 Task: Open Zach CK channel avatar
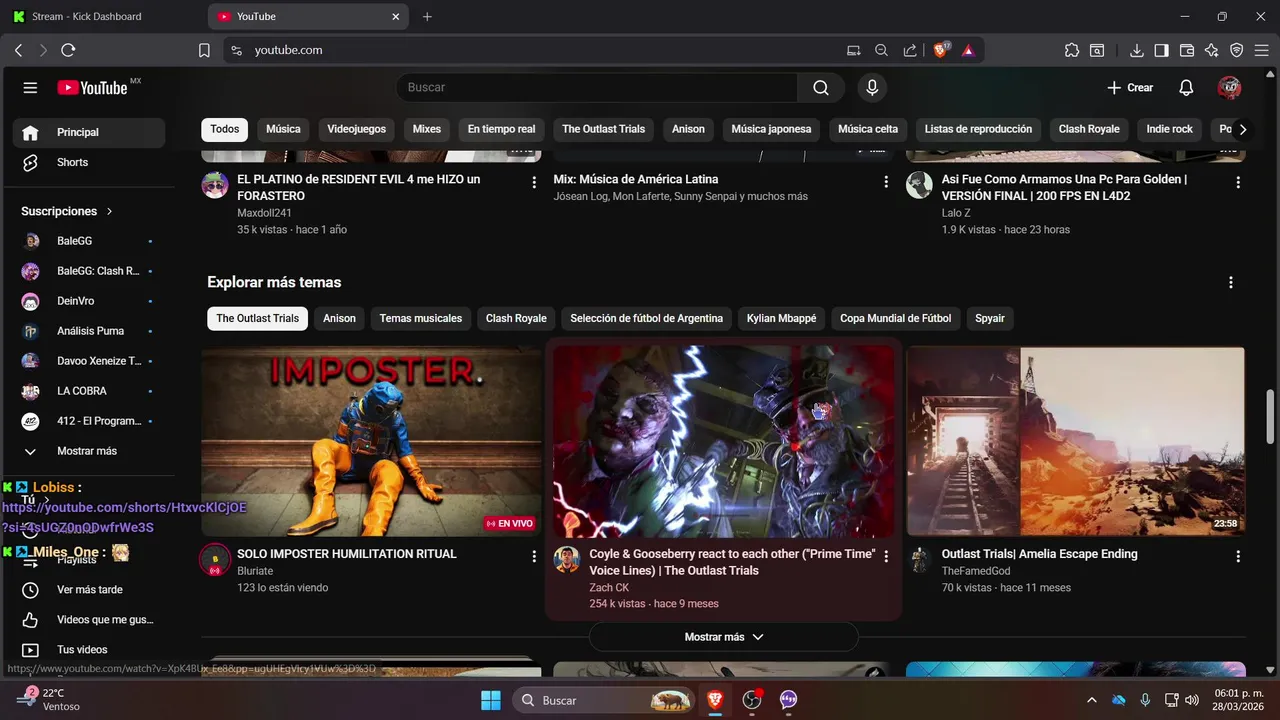[x=567, y=559]
